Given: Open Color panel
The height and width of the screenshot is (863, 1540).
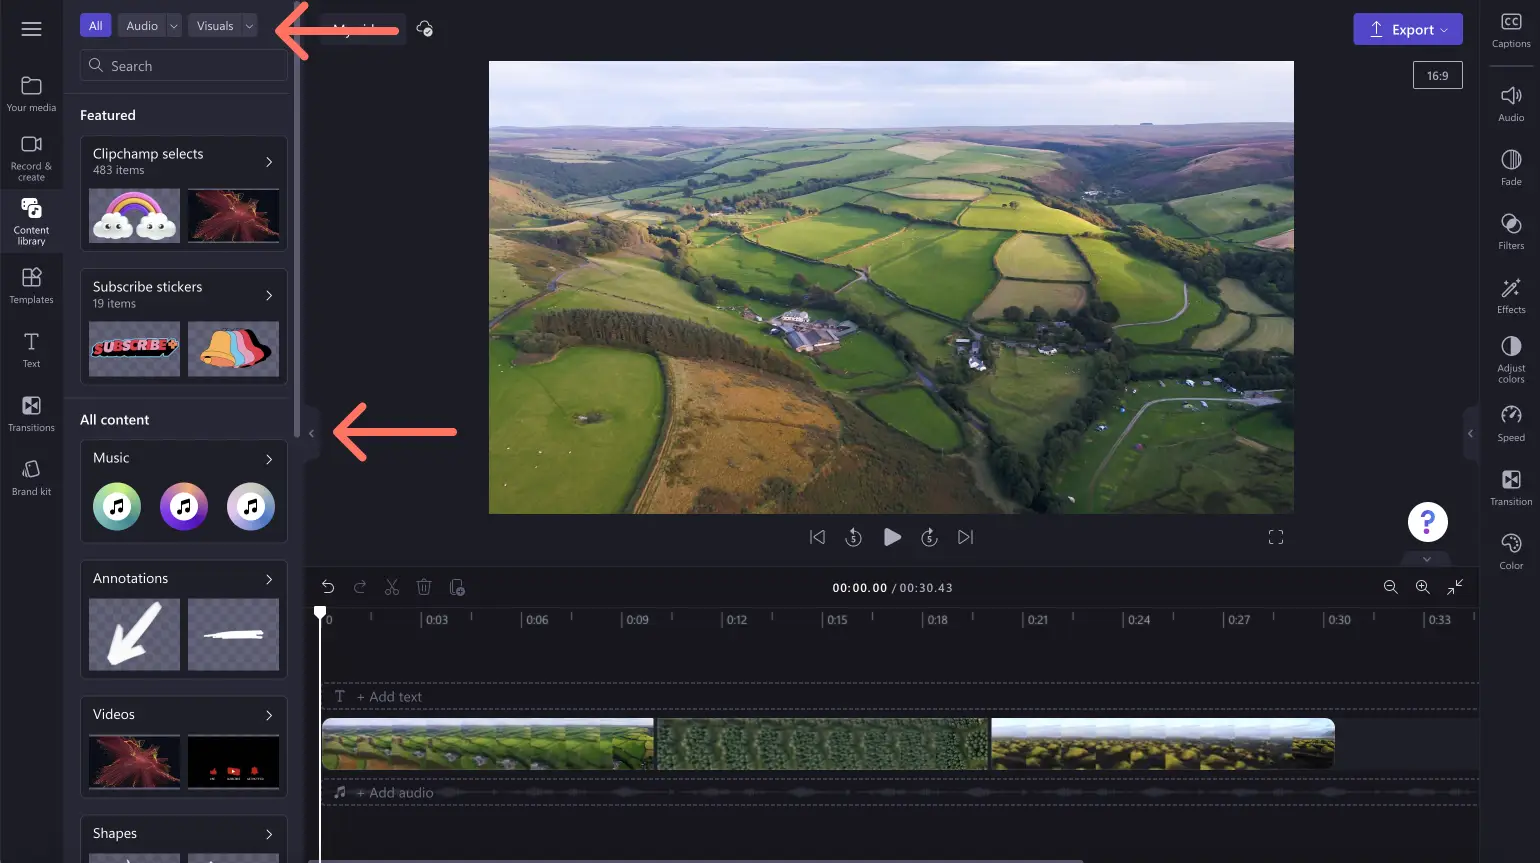Looking at the screenshot, I should click(1511, 551).
